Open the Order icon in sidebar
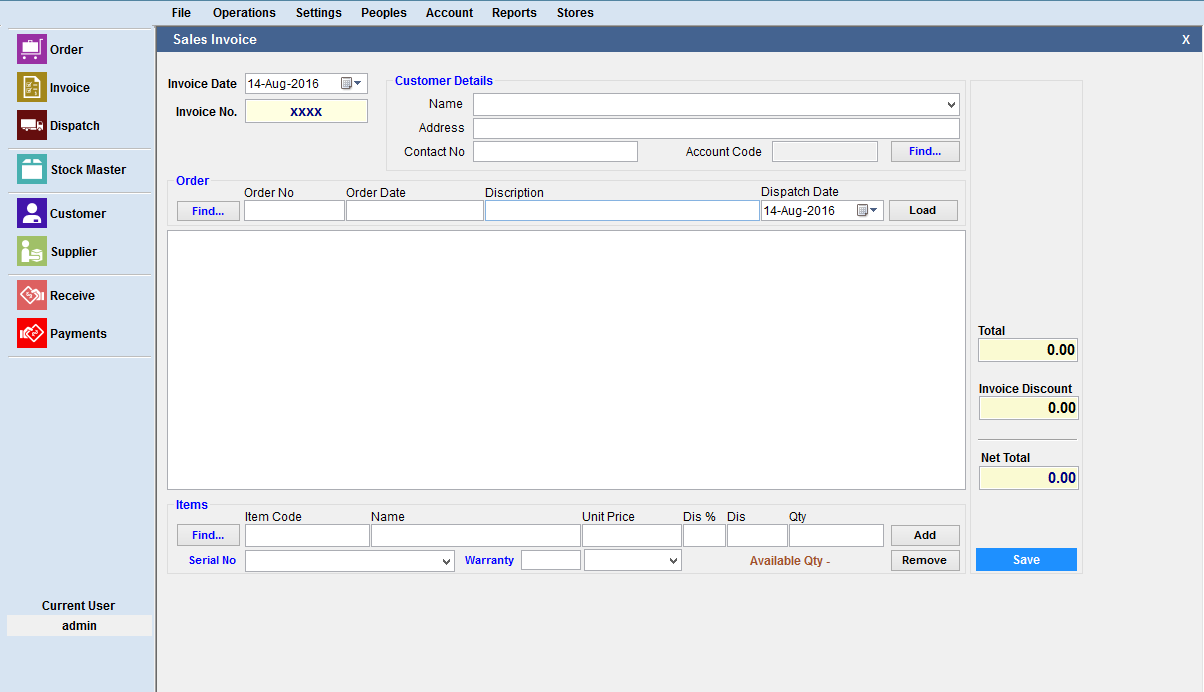The height and width of the screenshot is (692, 1204). [x=32, y=49]
